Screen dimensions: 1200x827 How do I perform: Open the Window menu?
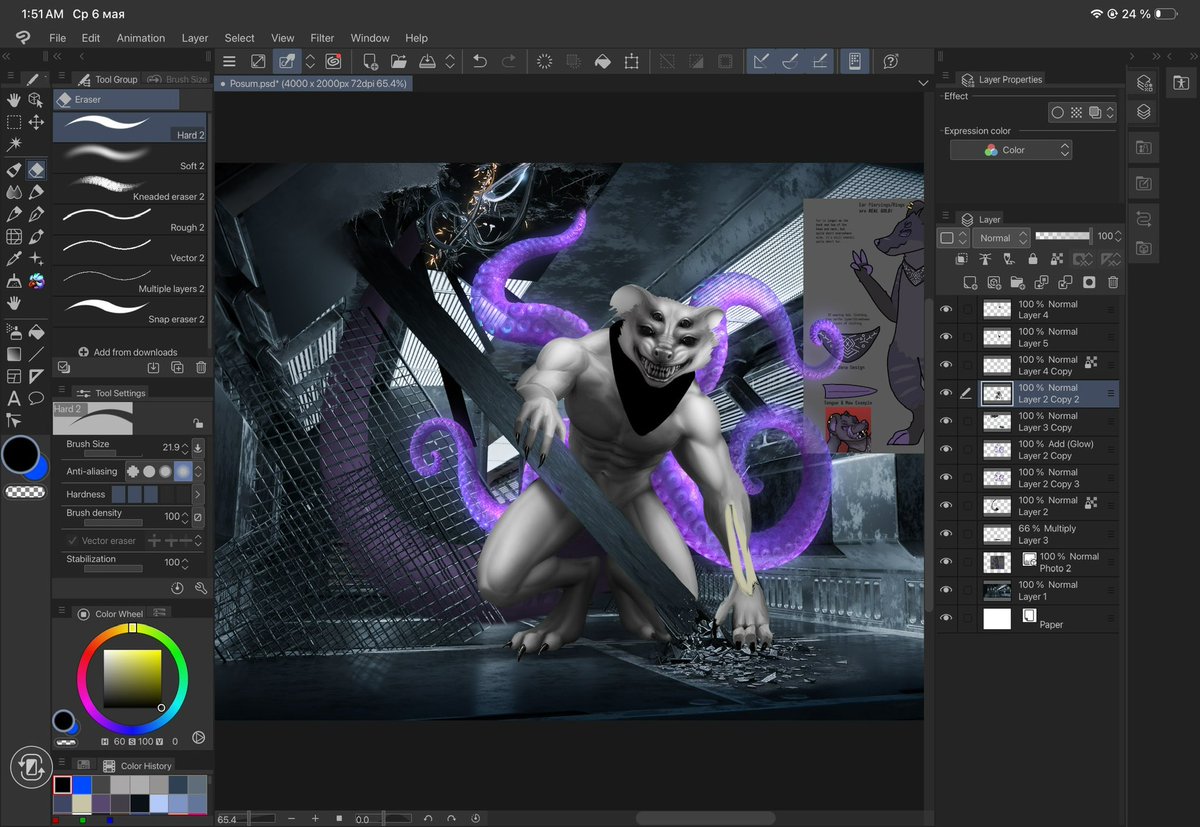click(370, 38)
